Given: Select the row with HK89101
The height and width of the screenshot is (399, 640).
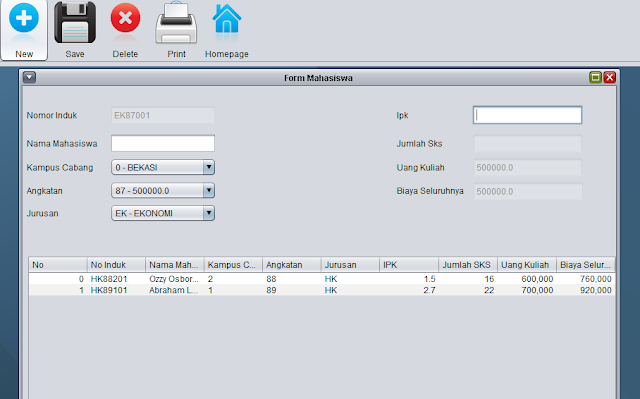Looking at the screenshot, I should click(x=322, y=290).
